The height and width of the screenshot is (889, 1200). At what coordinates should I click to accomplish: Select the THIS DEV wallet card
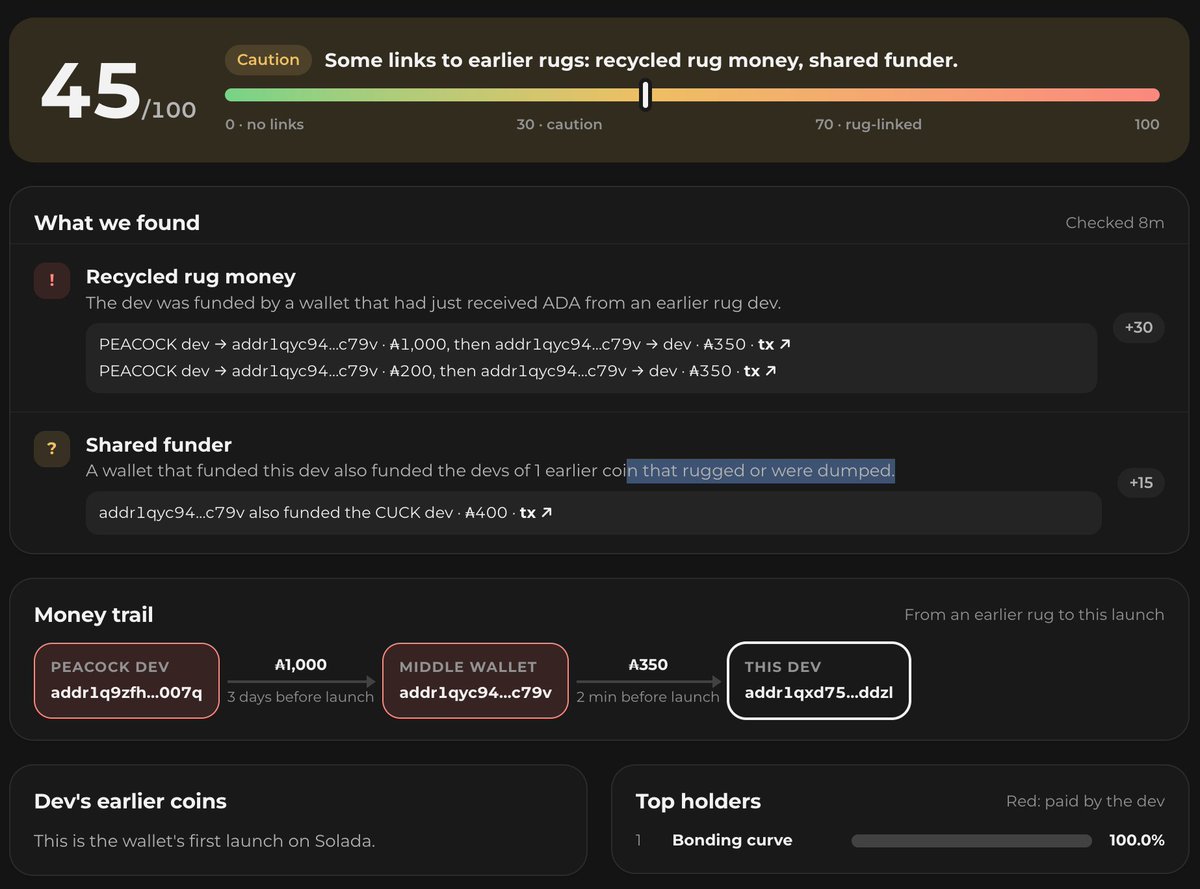[x=818, y=680]
